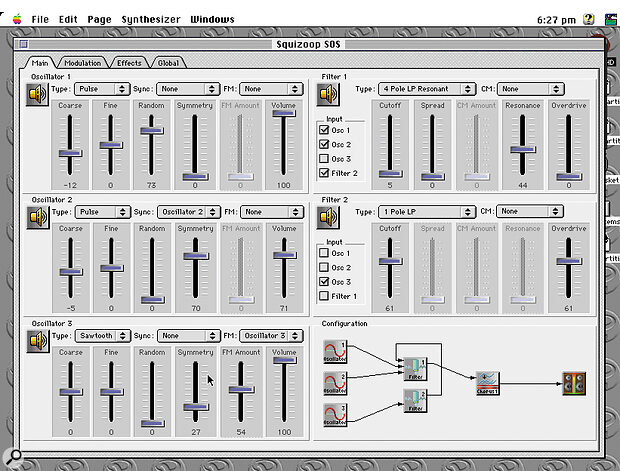Open the File menu
Screen dimensions: 620x471
click(40, 19)
